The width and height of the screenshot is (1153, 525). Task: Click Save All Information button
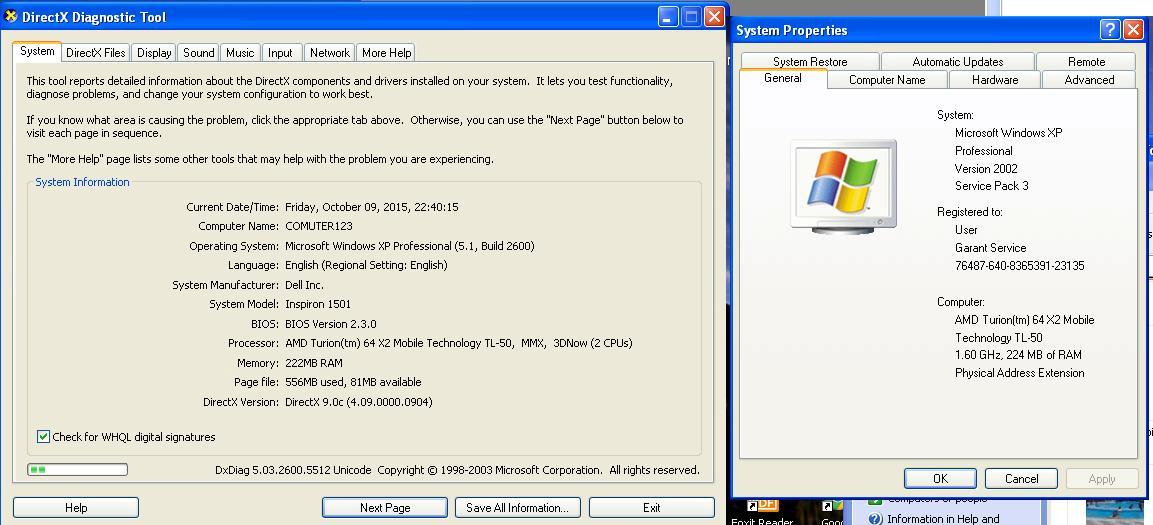[518, 507]
